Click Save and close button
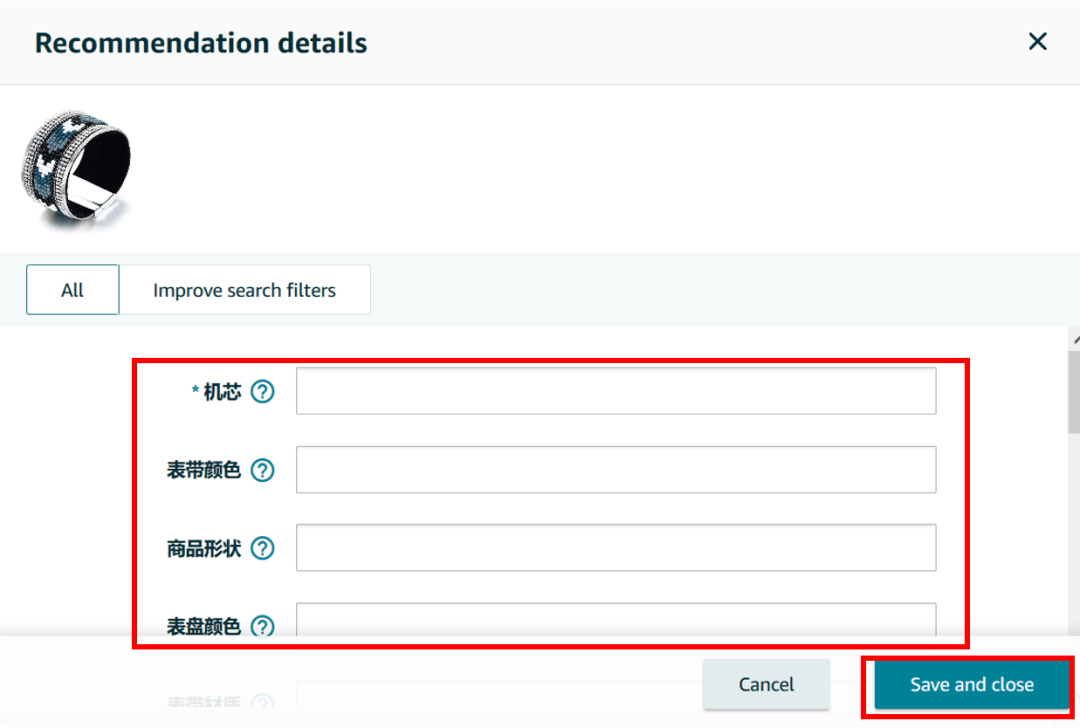This screenshot has height=728, width=1080. point(971,684)
